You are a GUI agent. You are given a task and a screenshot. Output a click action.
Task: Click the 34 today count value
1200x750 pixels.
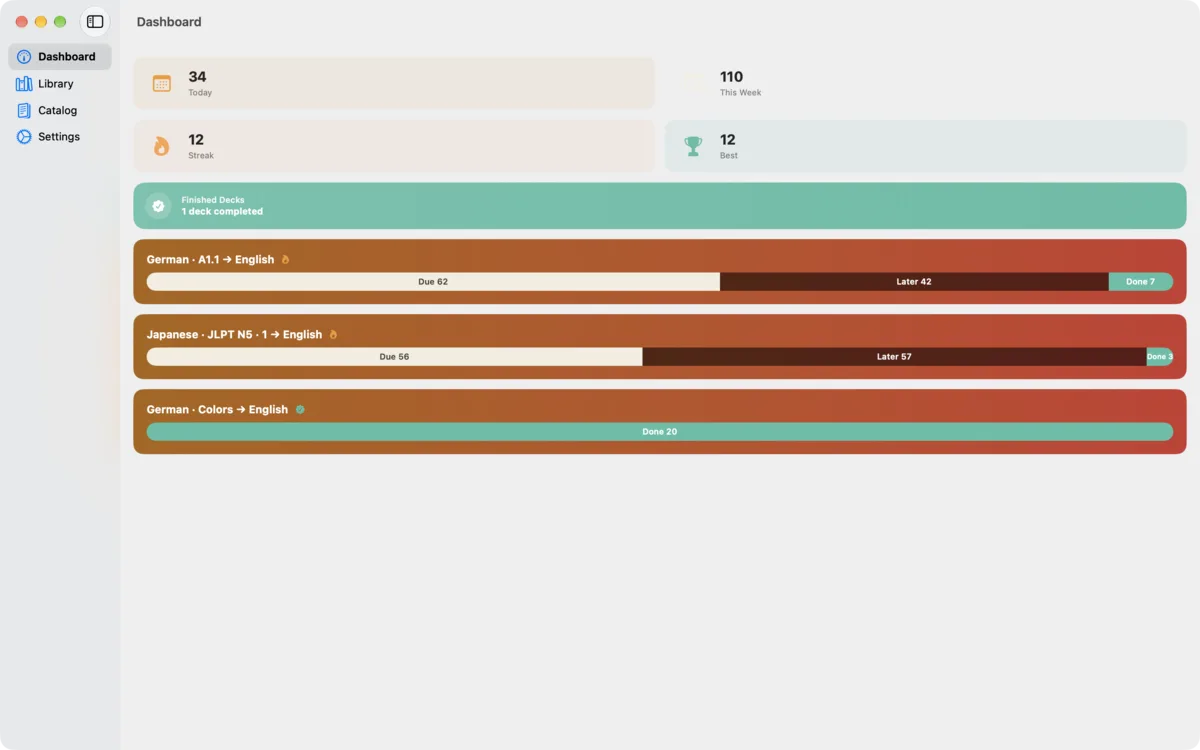(x=198, y=77)
